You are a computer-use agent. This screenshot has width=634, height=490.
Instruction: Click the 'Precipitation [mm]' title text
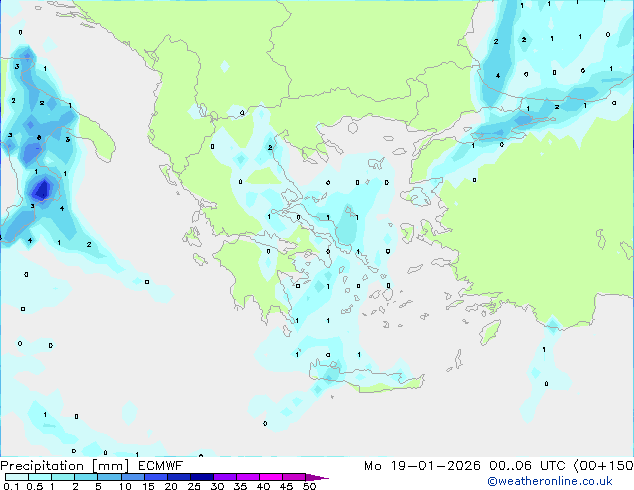65,466
